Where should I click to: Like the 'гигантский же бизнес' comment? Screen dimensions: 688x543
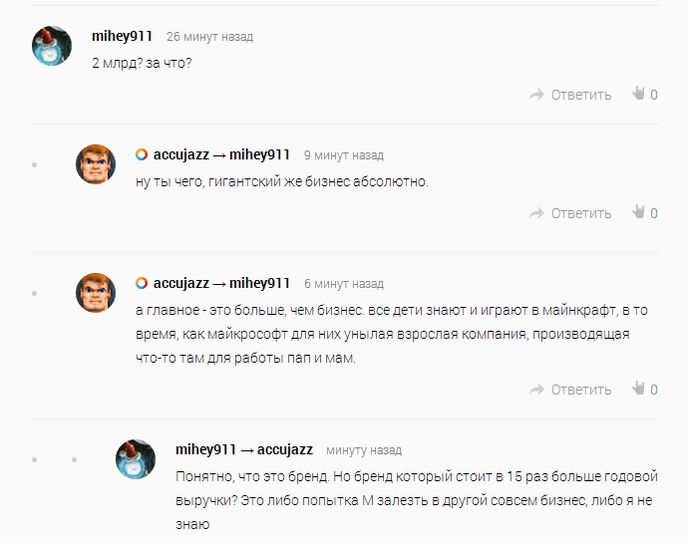[x=638, y=212]
